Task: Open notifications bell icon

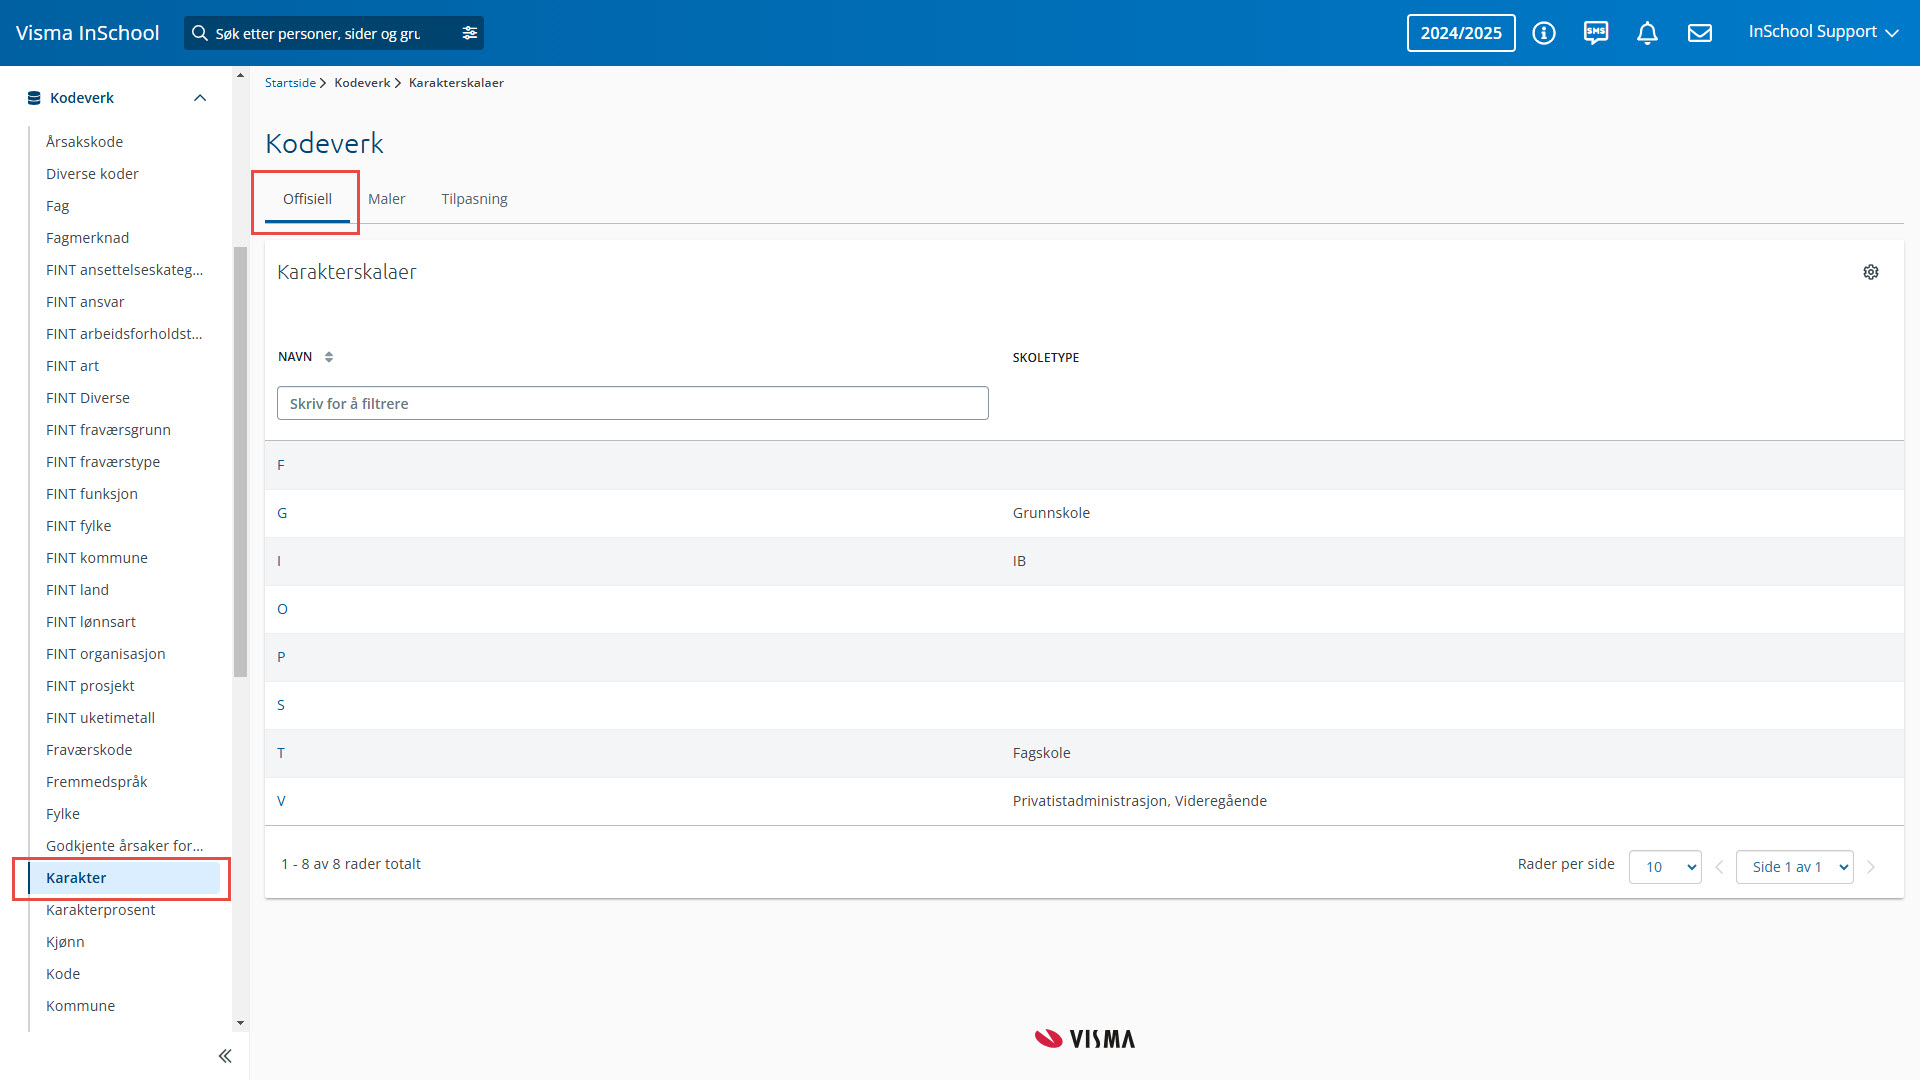Action: tap(1647, 33)
